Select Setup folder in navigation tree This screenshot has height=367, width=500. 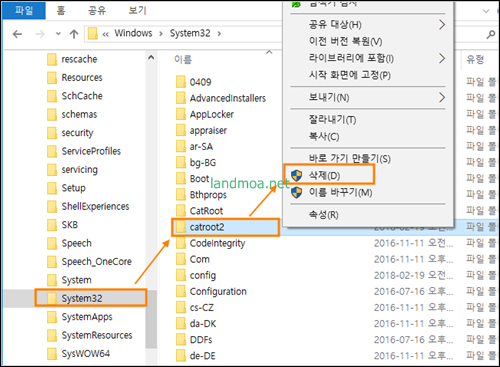73,188
